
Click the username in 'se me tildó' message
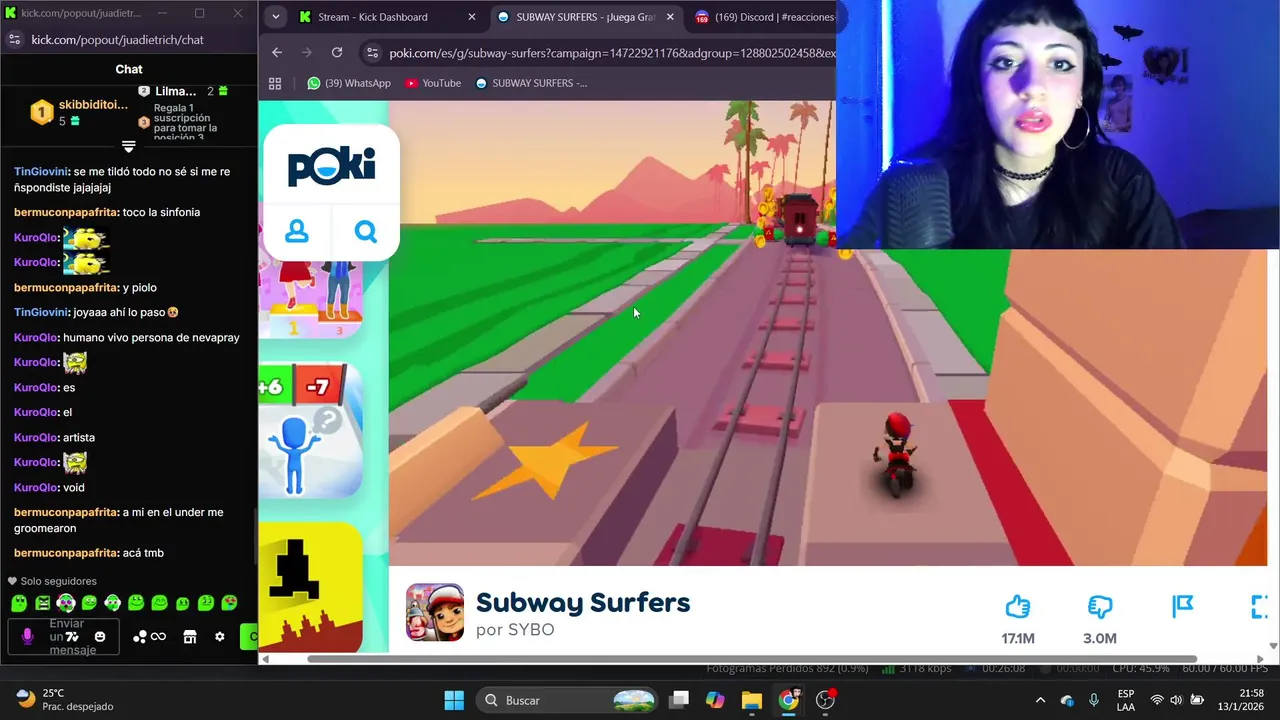42,172
